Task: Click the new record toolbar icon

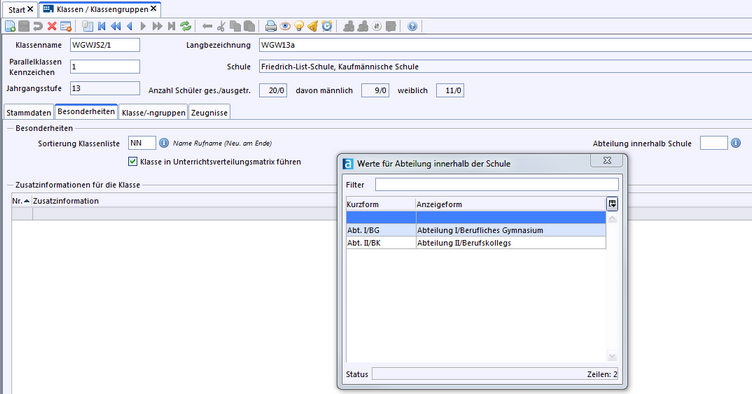Action: [x=10, y=26]
